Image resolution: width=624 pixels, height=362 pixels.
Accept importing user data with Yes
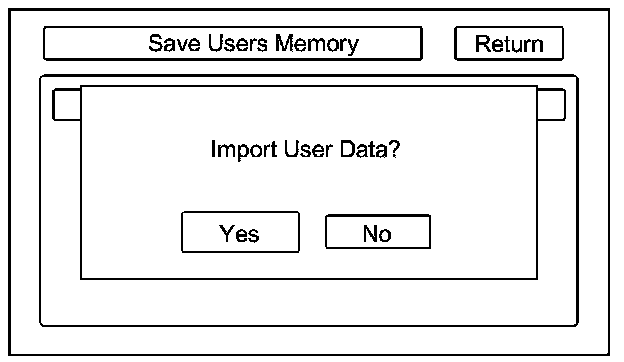[240, 232]
